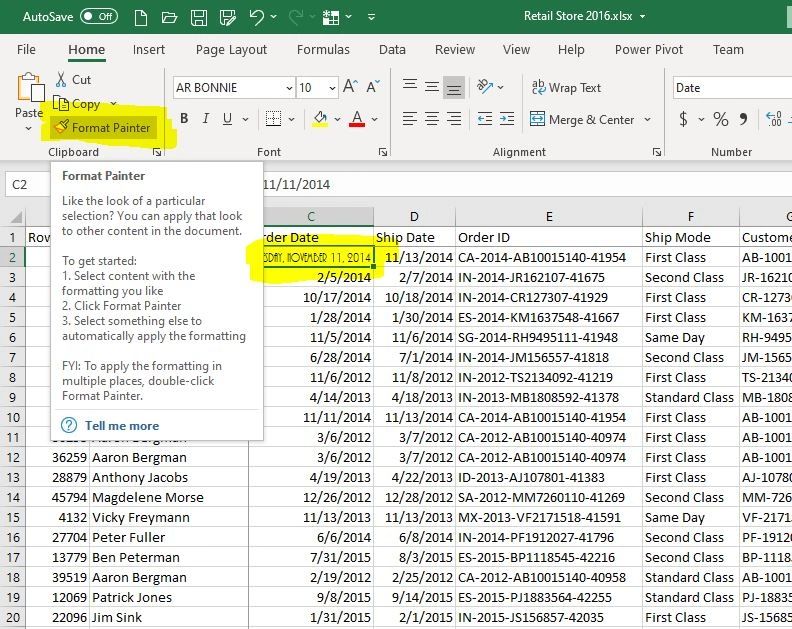Screen dimensions: 792x629
Task: Open the File tab
Action: coord(26,50)
